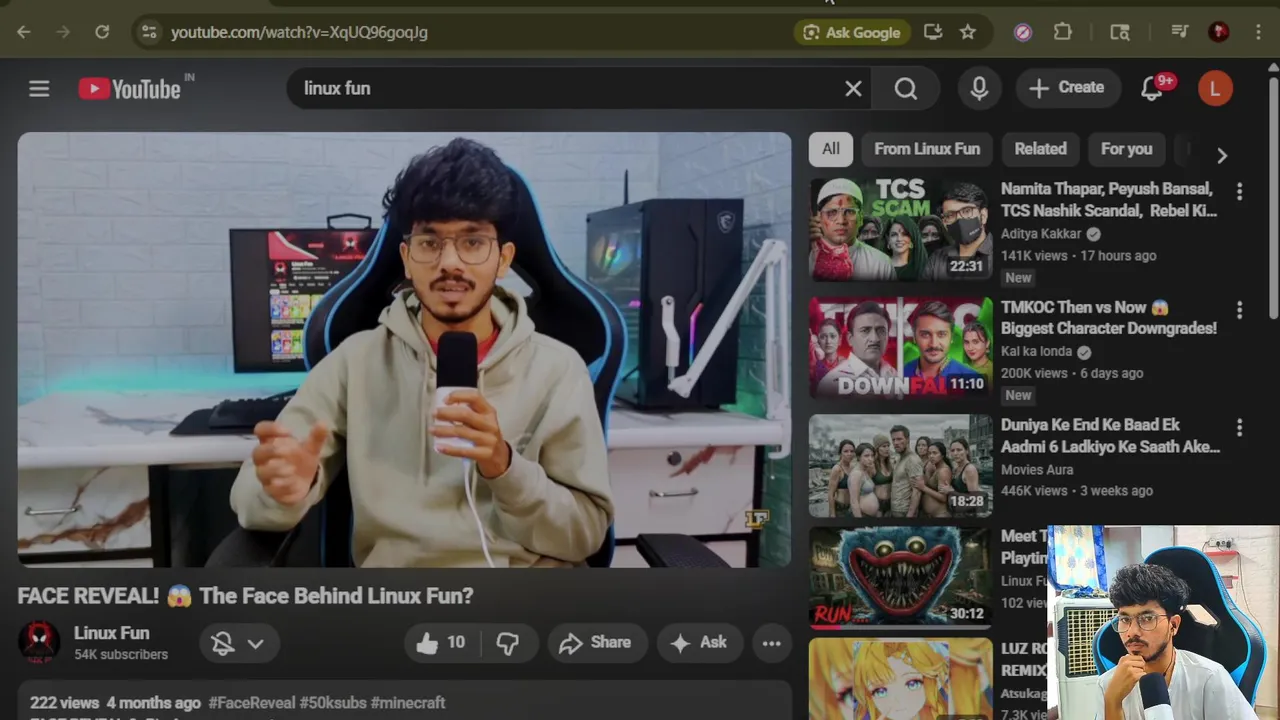Select the For you chip
Screen dimensions: 1280x720
click(1127, 149)
